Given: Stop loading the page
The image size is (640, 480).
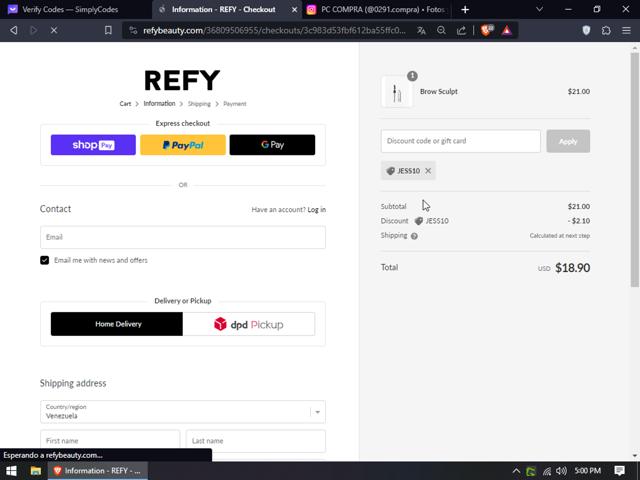Looking at the screenshot, I should pyautogui.click(x=53, y=30).
